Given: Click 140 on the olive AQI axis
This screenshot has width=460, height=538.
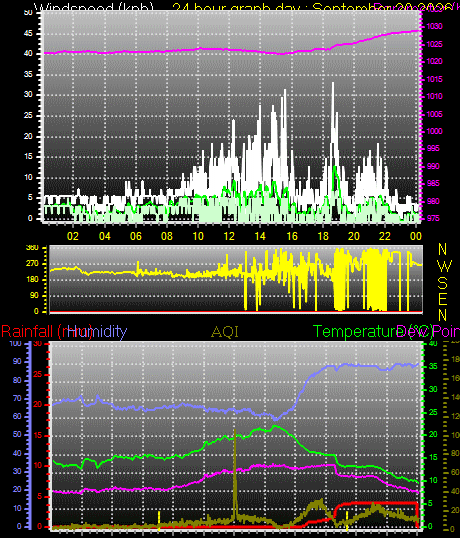Looking at the screenshot, I should (x=456, y=397).
